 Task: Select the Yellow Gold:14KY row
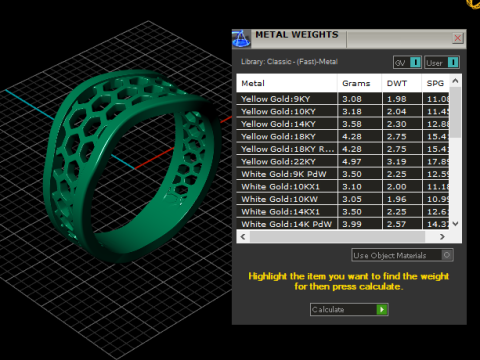(x=343, y=124)
